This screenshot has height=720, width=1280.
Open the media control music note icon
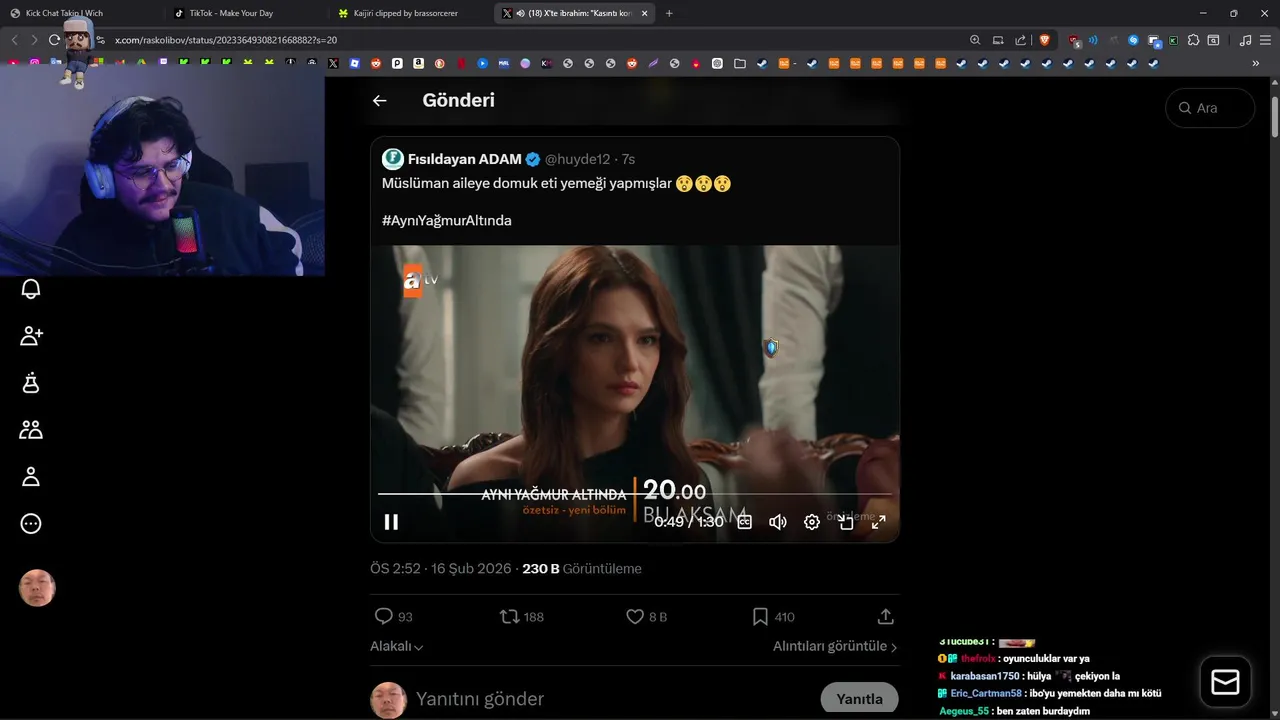click(x=1245, y=40)
